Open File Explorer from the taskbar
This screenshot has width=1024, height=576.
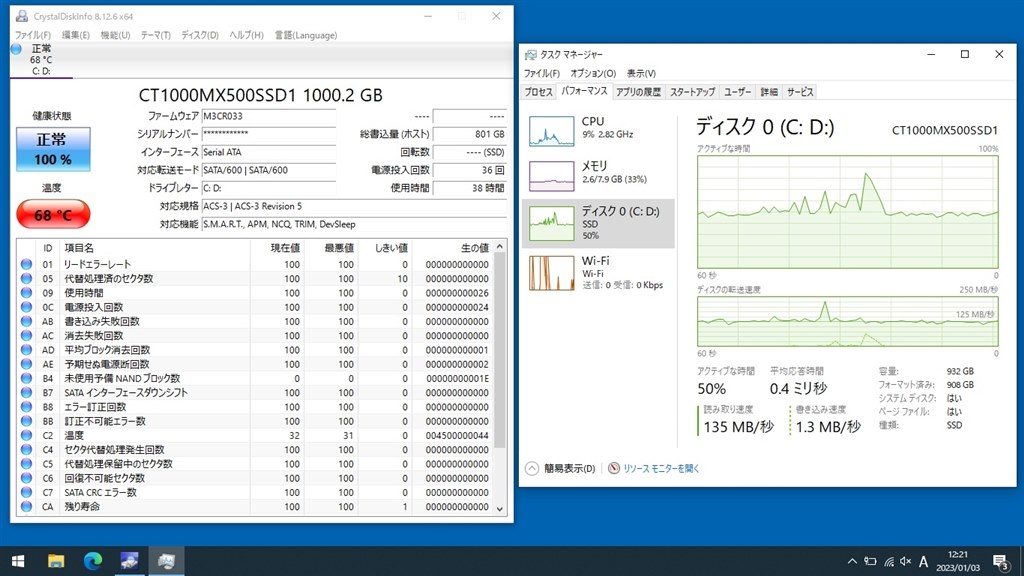coord(56,561)
